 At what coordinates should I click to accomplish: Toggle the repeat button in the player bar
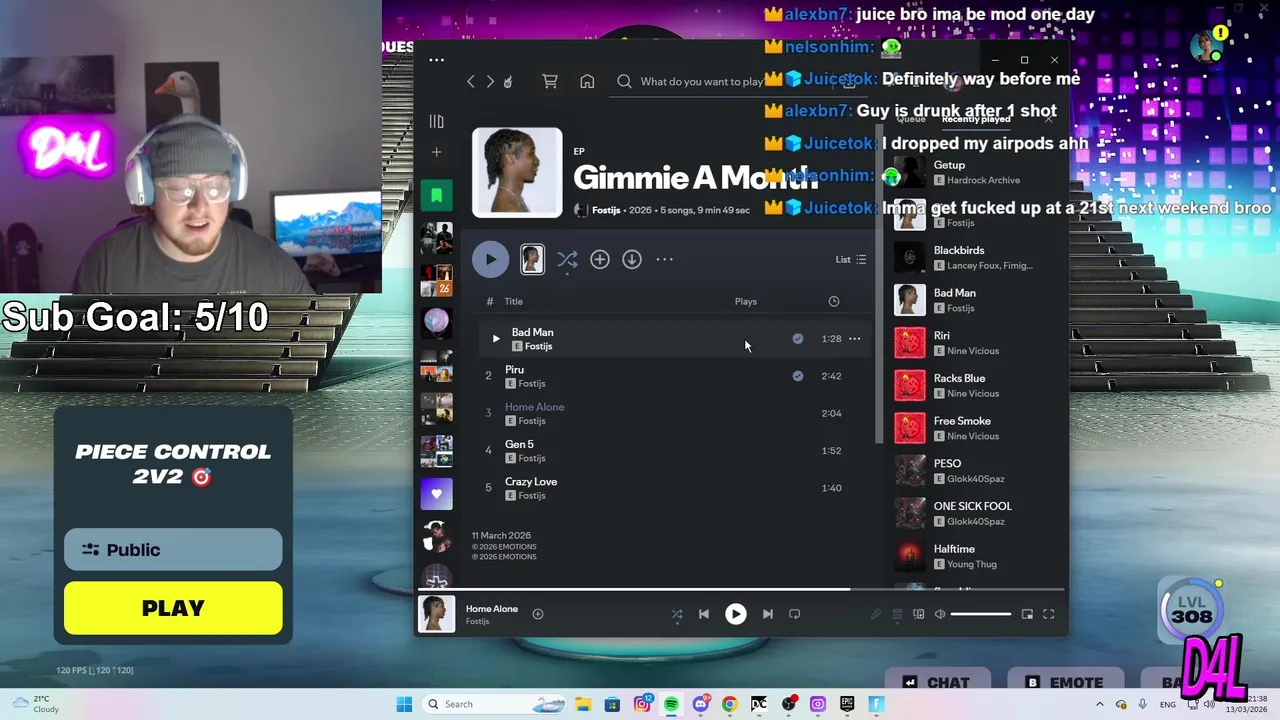coord(794,614)
